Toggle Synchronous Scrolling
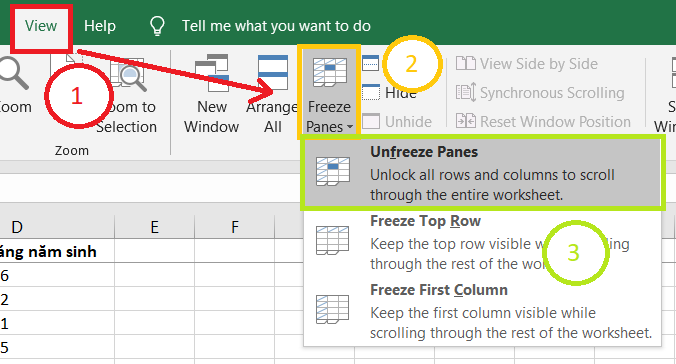 [540, 93]
